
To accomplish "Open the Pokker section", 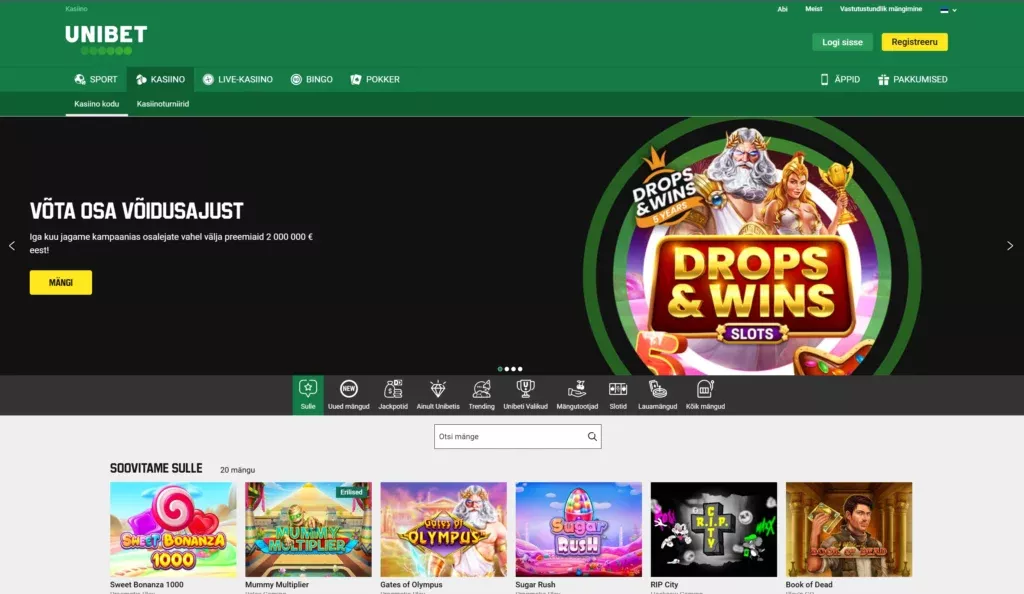I will point(375,79).
